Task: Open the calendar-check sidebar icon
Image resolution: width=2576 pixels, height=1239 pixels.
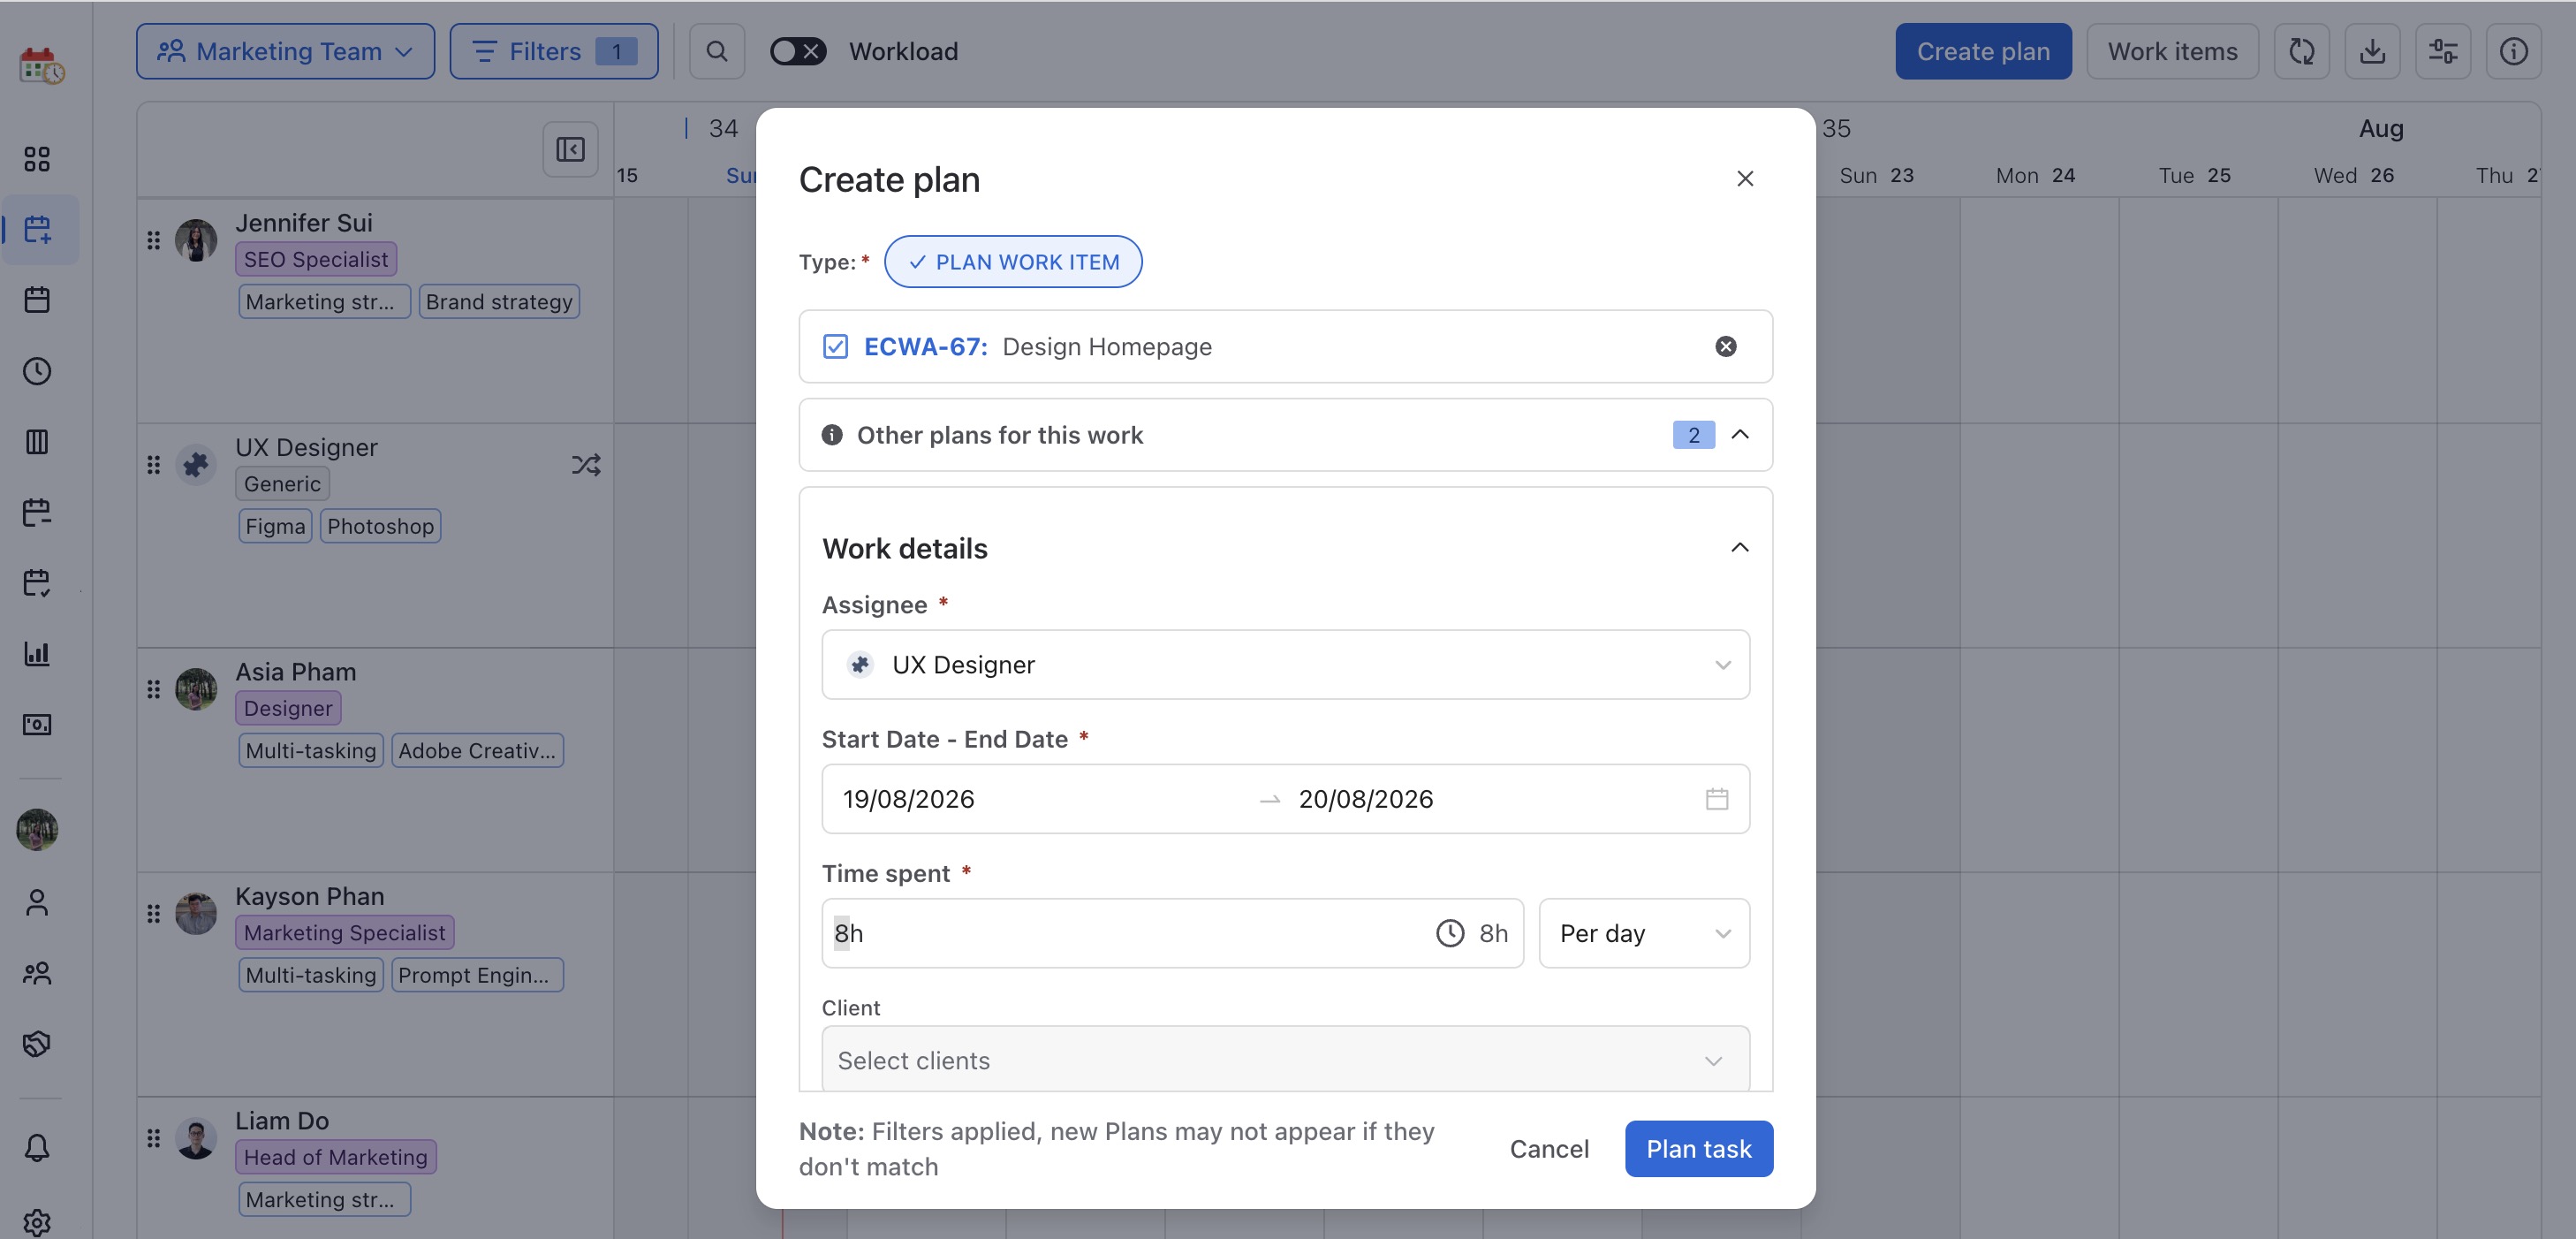Action: point(37,582)
